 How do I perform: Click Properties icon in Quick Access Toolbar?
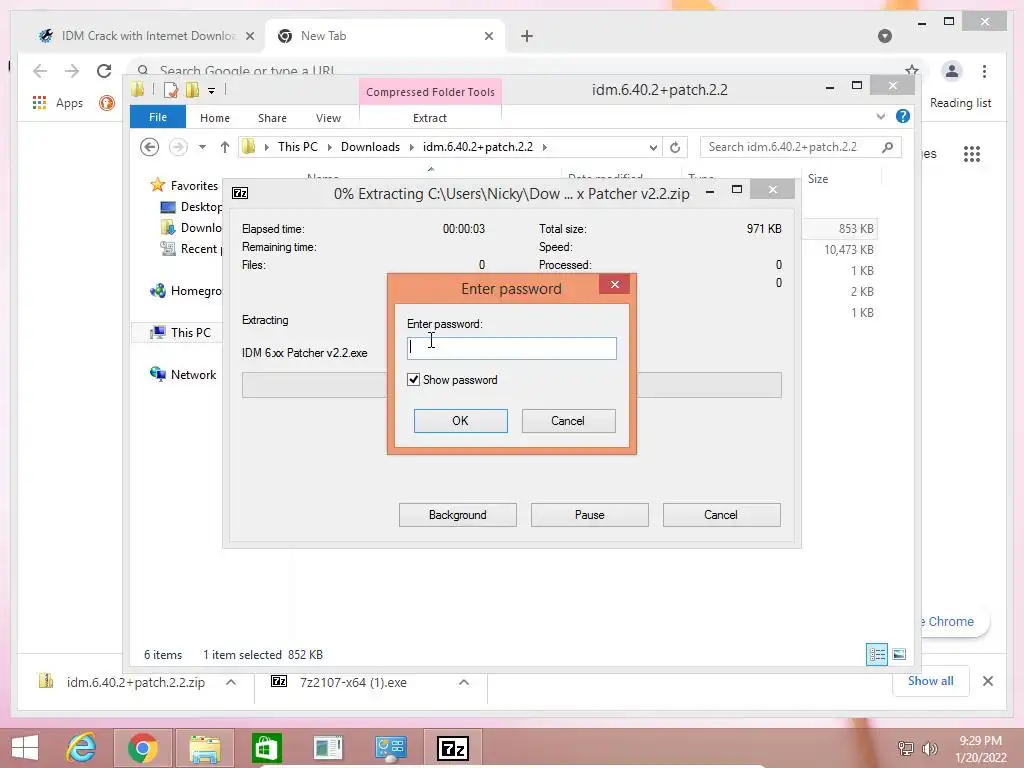(x=171, y=89)
